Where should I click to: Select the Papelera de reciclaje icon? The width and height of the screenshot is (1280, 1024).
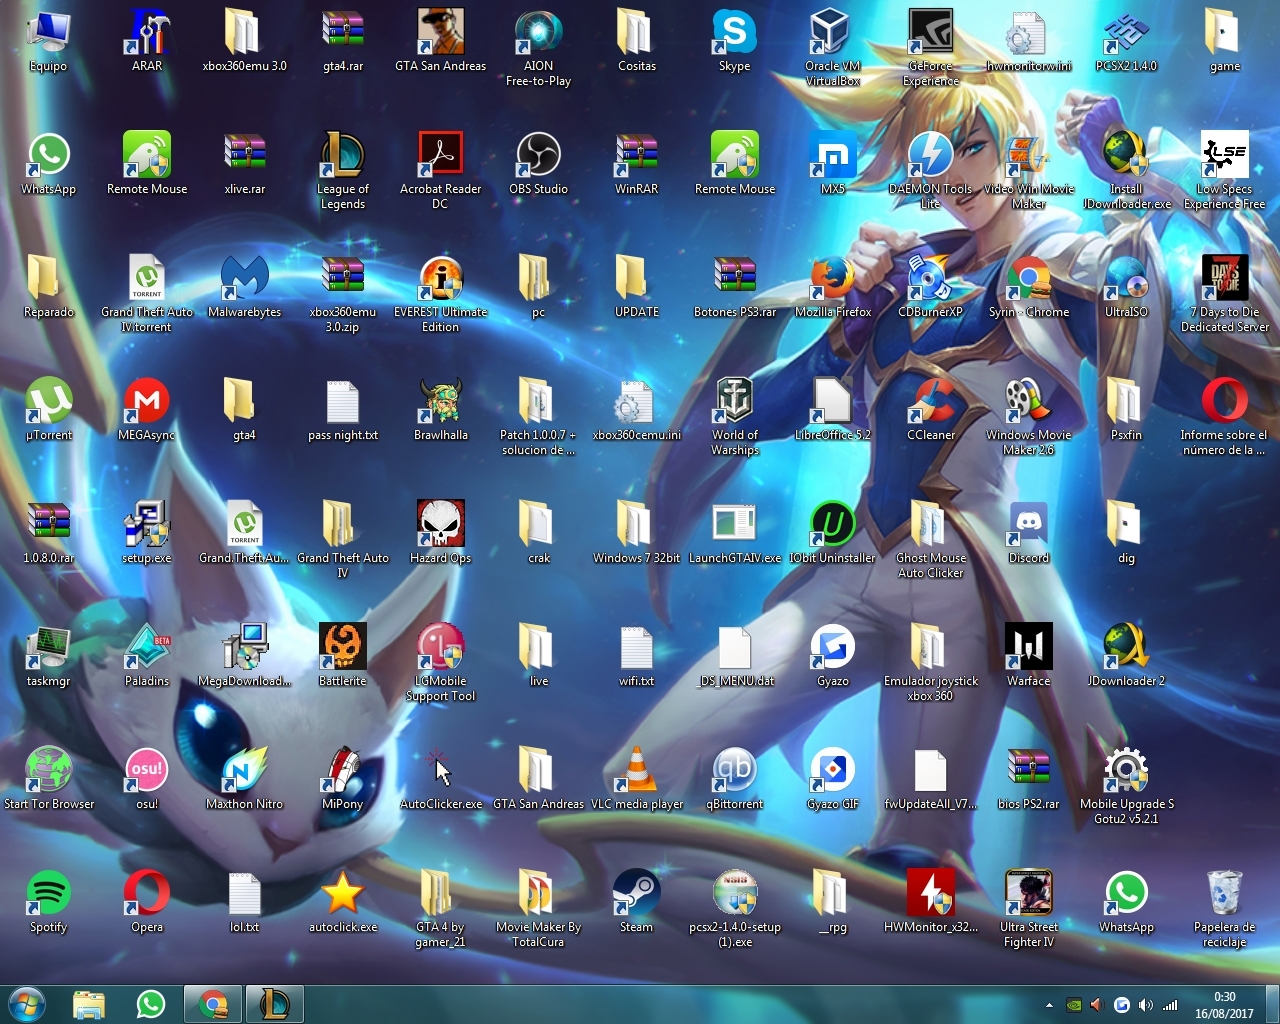click(1224, 892)
